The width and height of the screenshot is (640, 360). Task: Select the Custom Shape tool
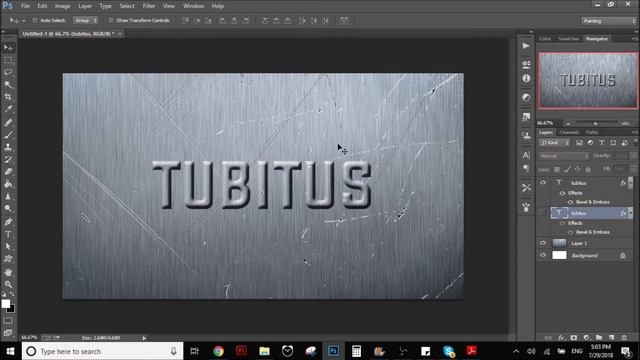click(x=8, y=259)
